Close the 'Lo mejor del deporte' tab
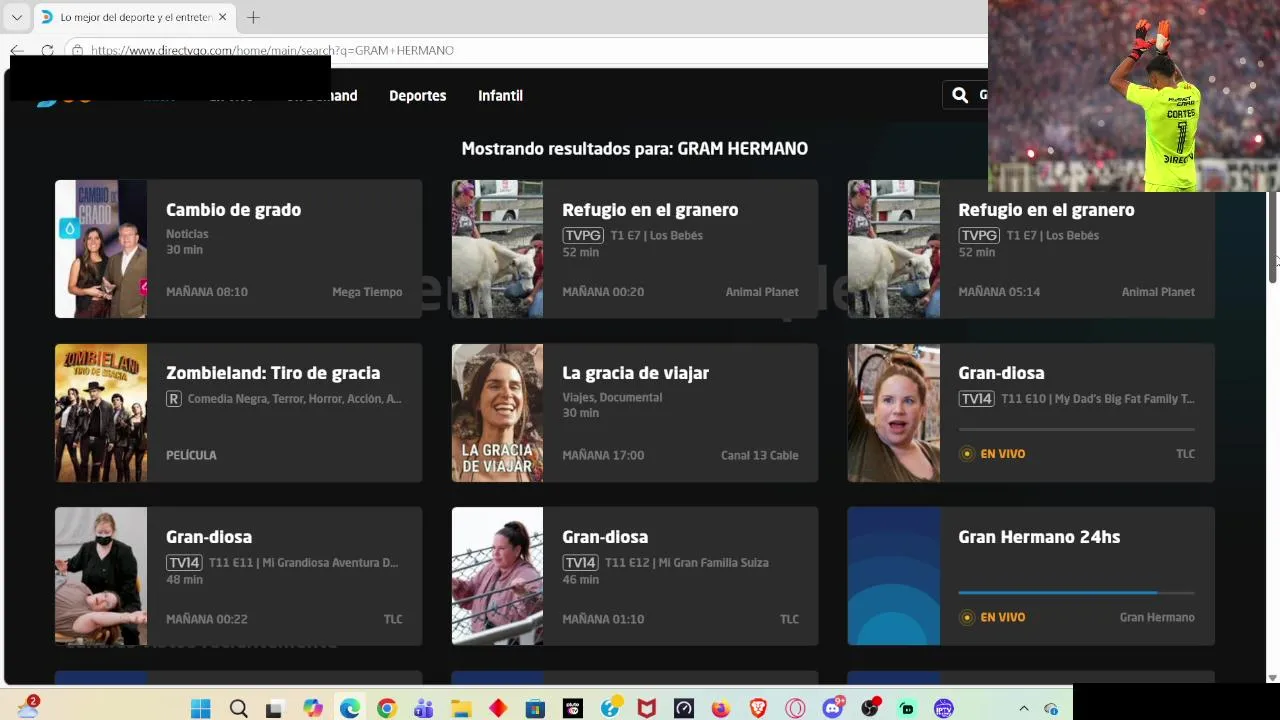Viewport: 1280px width, 720px height. pyautogui.click(x=222, y=17)
